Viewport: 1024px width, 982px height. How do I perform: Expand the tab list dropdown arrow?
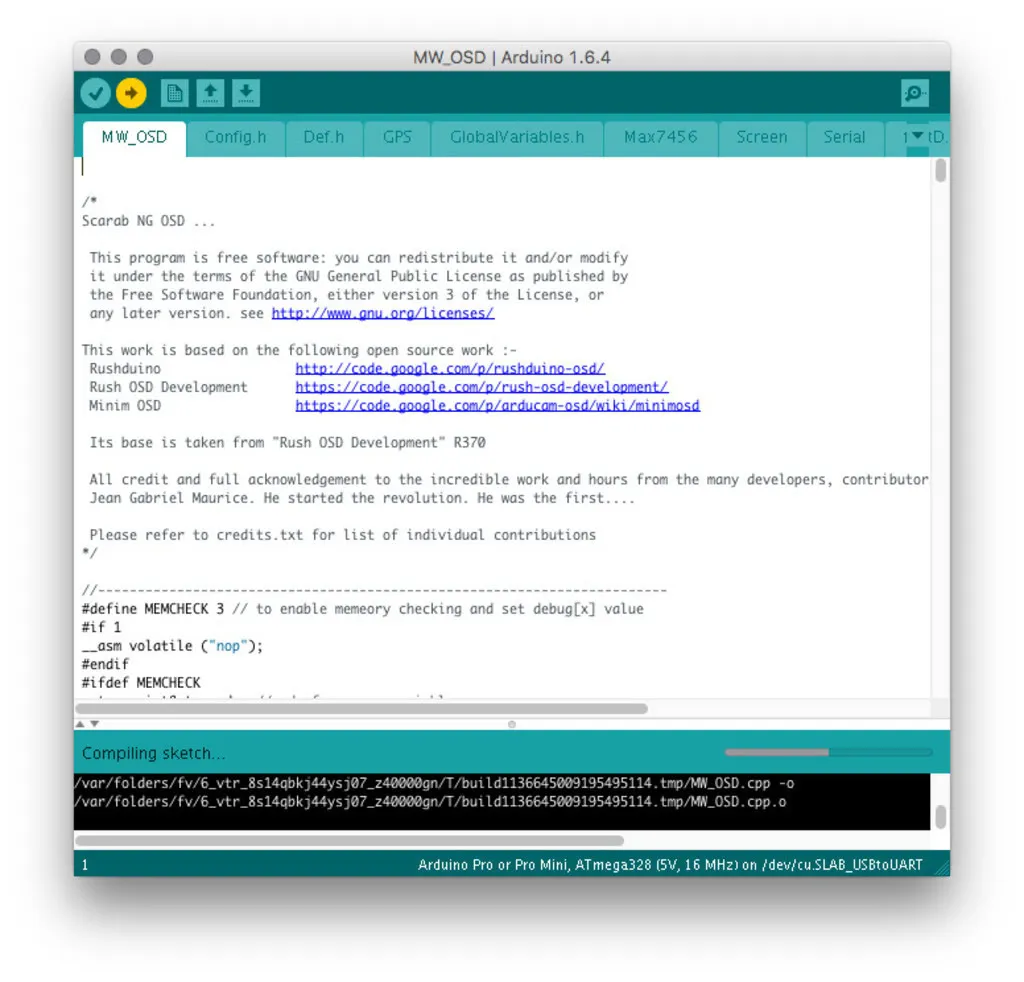coord(918,137)
